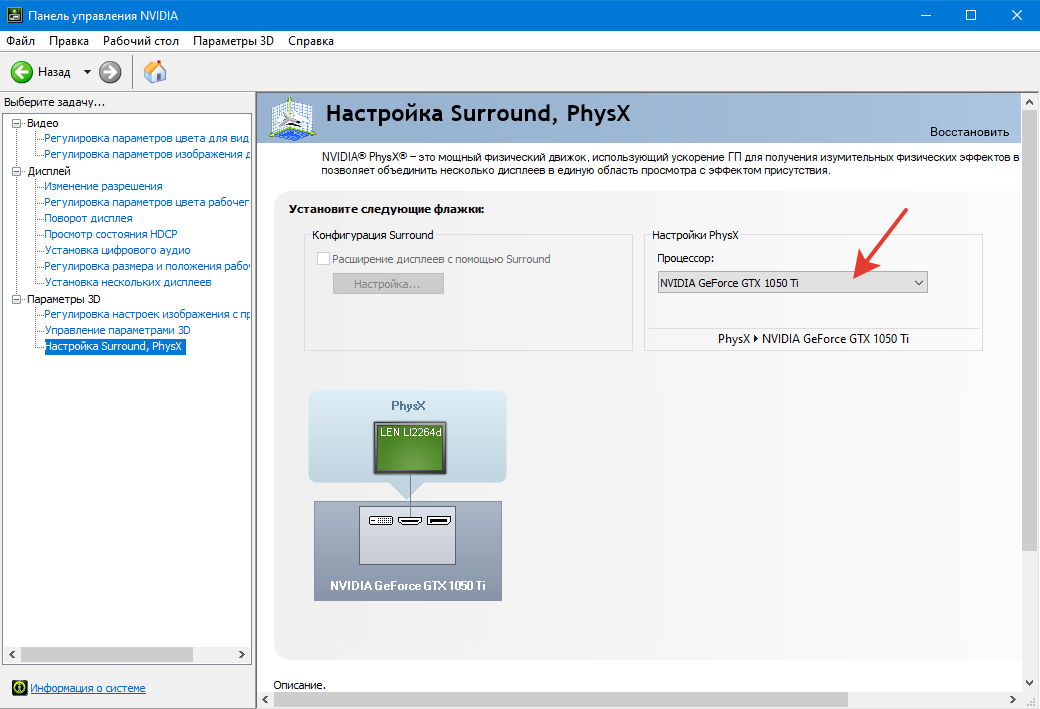
Task: Click the Настройка... button
Action: pos(388,284)
